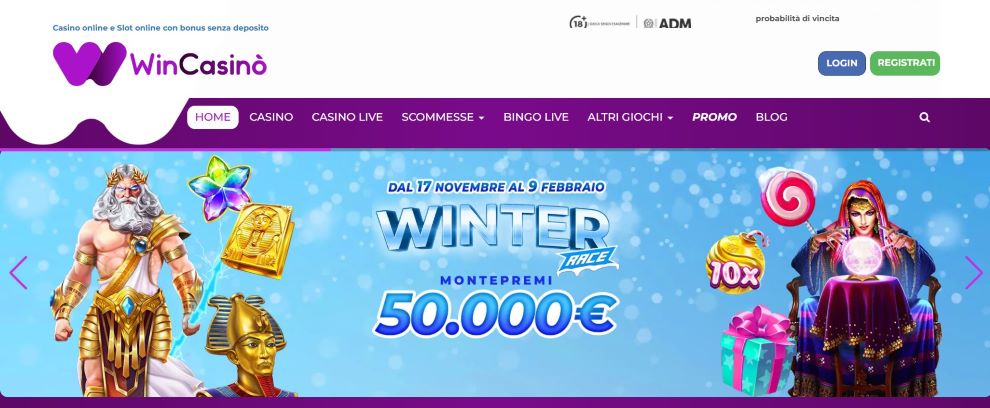Click the green Registrati button
Screen dimensions: 990x408
[905, 63]
